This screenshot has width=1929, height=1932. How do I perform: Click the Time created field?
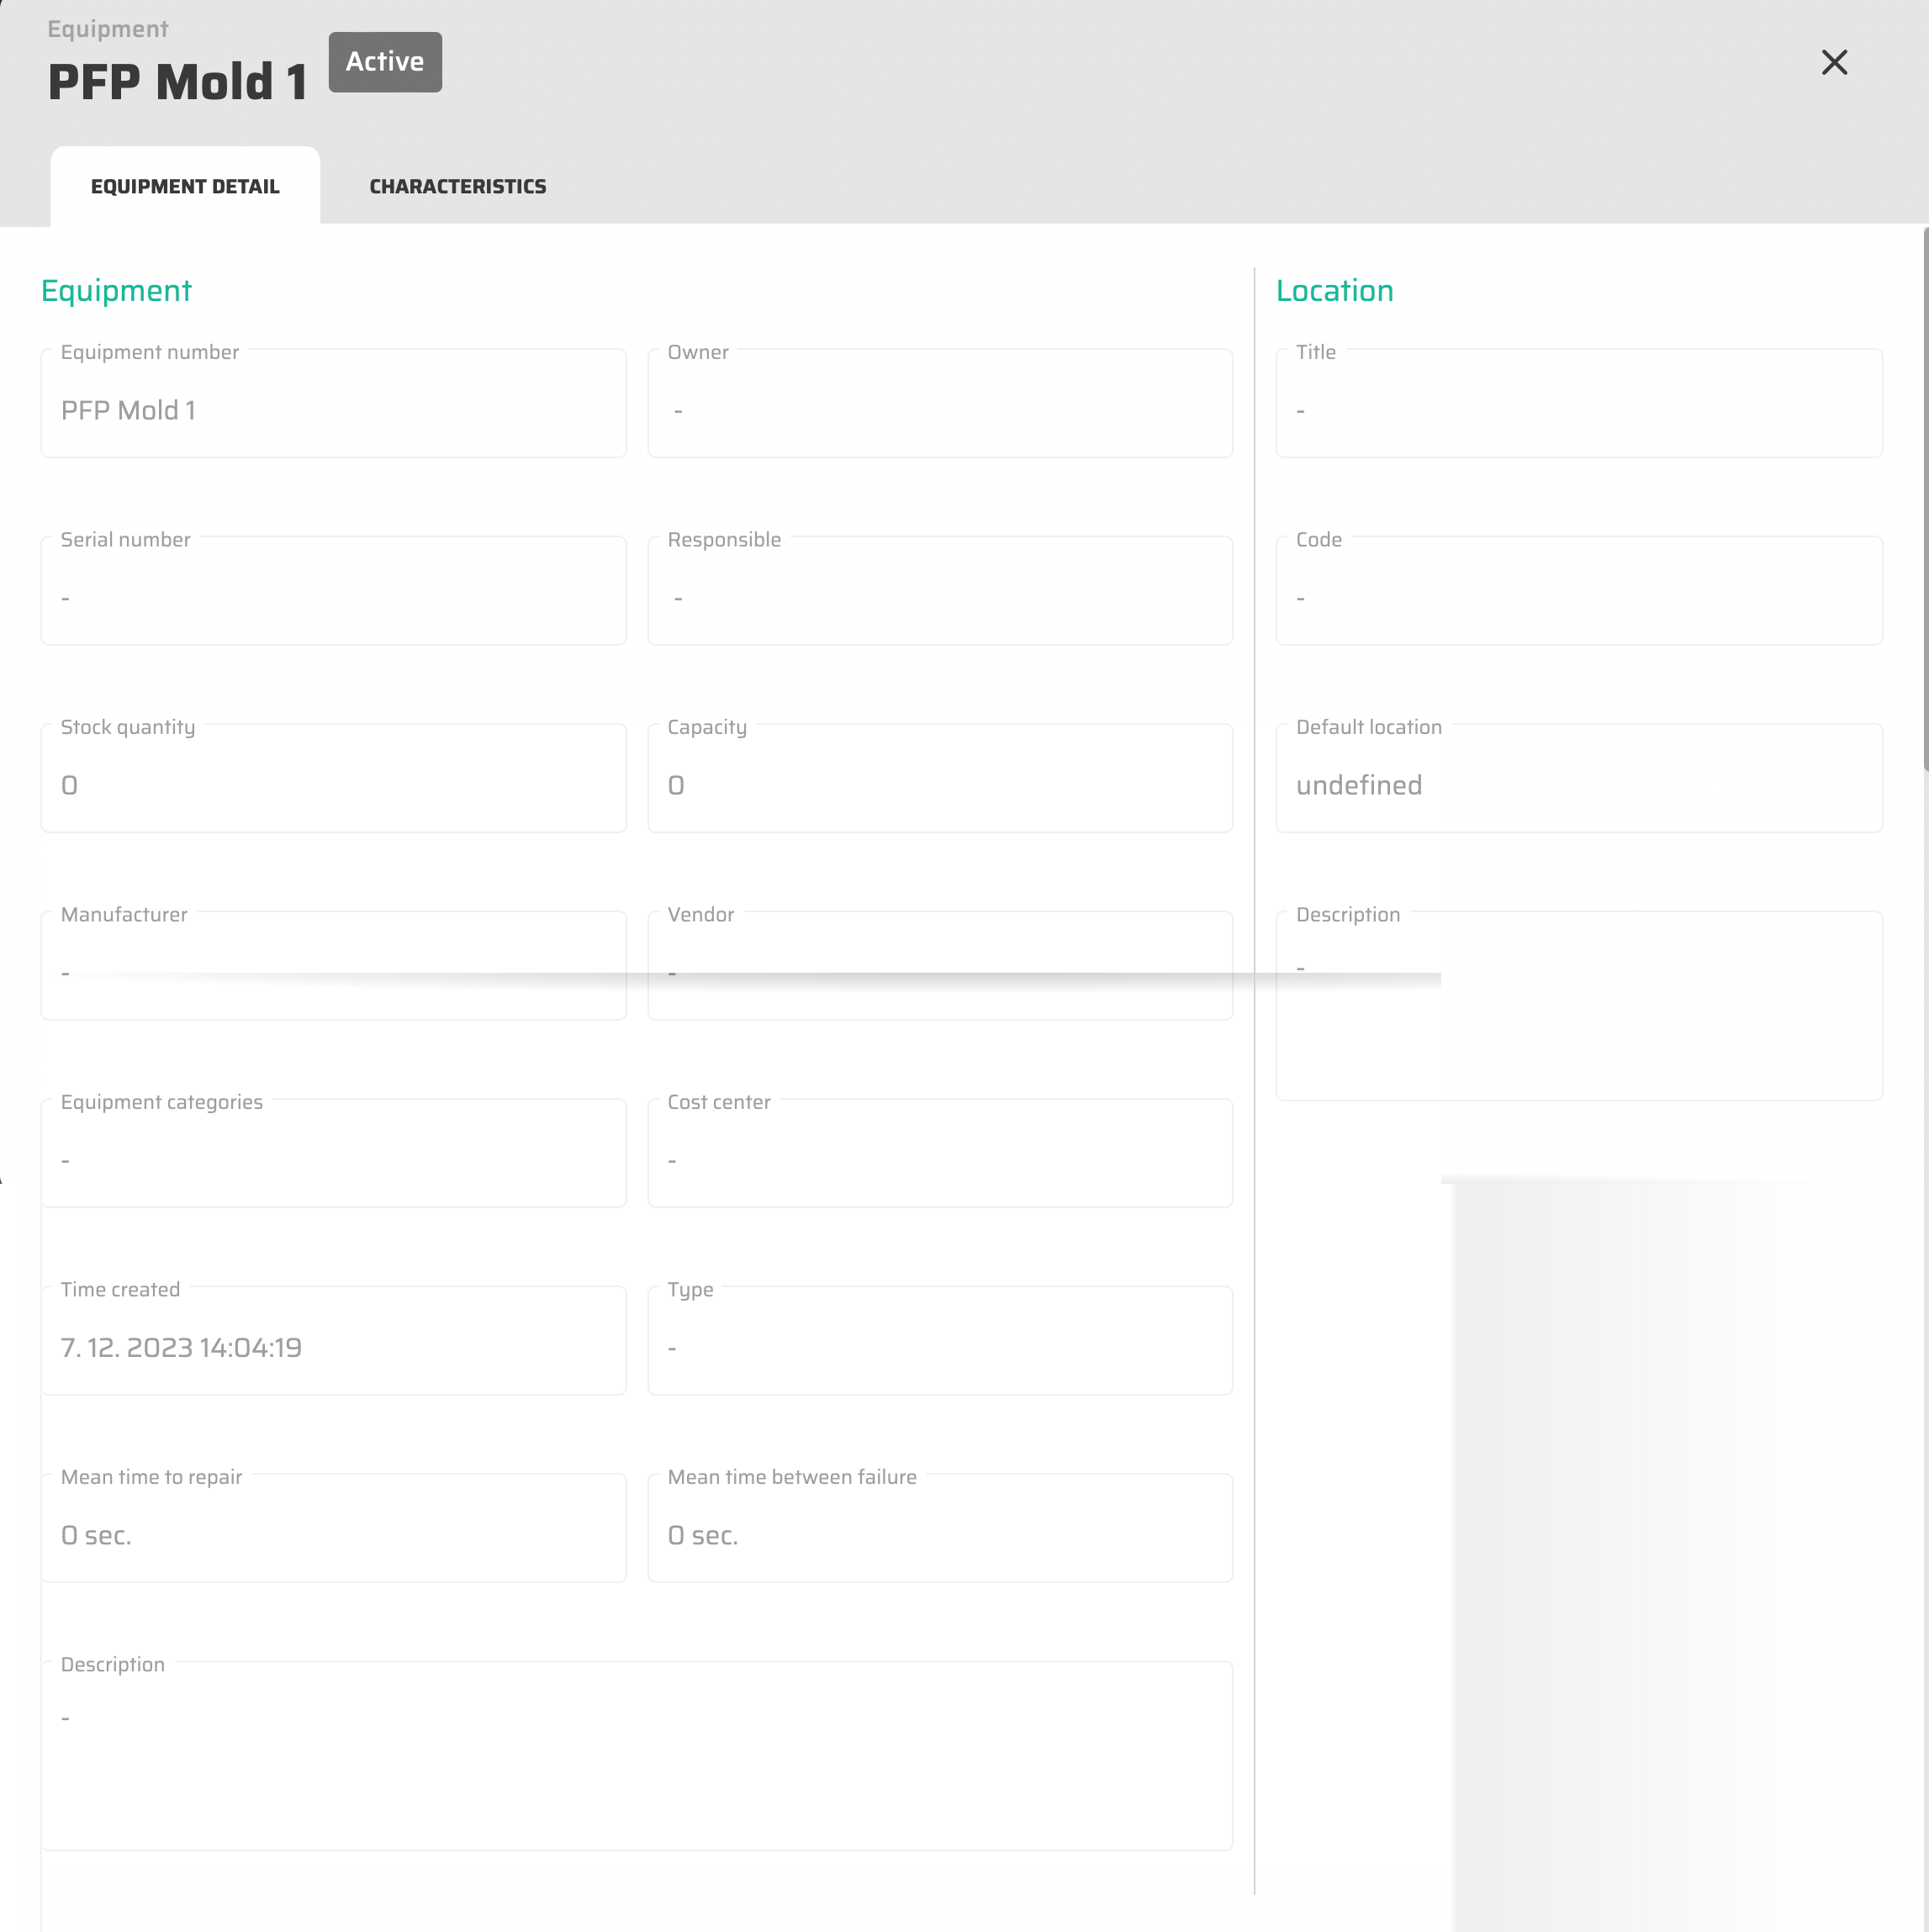333,1346
